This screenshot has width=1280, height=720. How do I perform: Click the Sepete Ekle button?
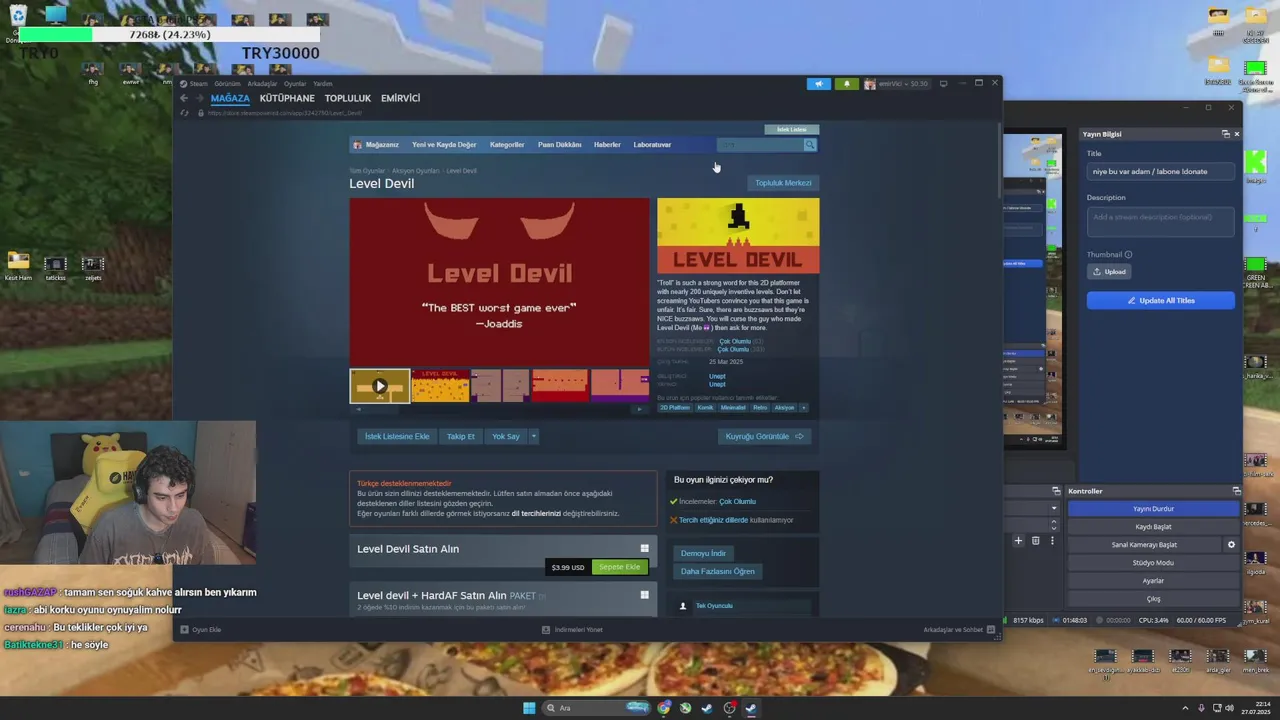620,567
